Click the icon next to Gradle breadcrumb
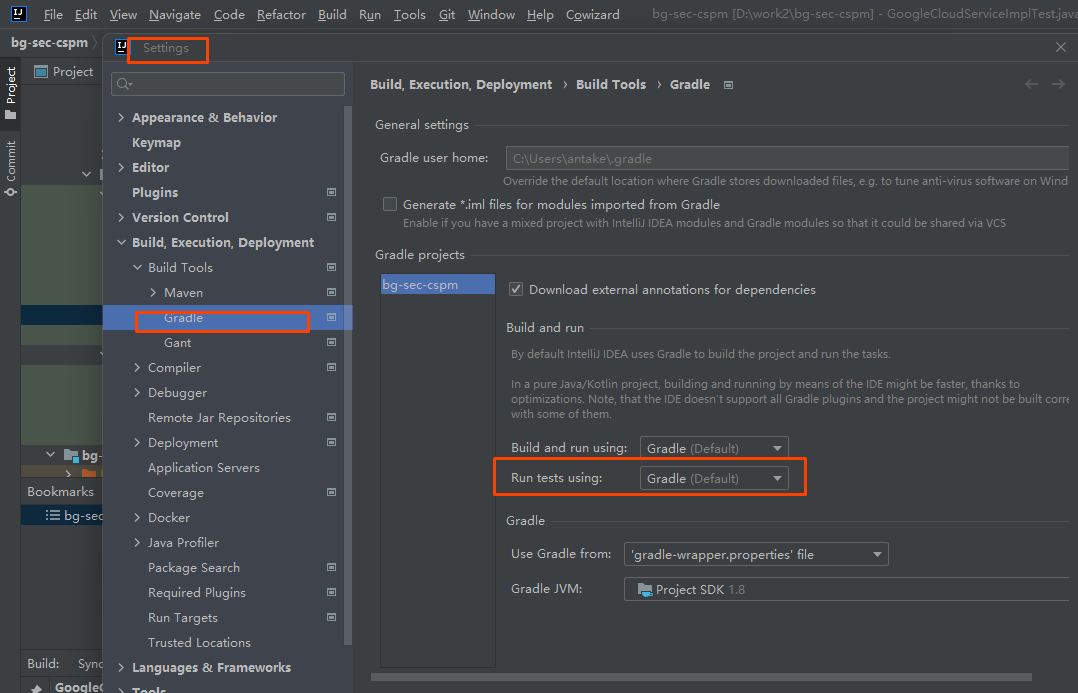 (729, 85)
